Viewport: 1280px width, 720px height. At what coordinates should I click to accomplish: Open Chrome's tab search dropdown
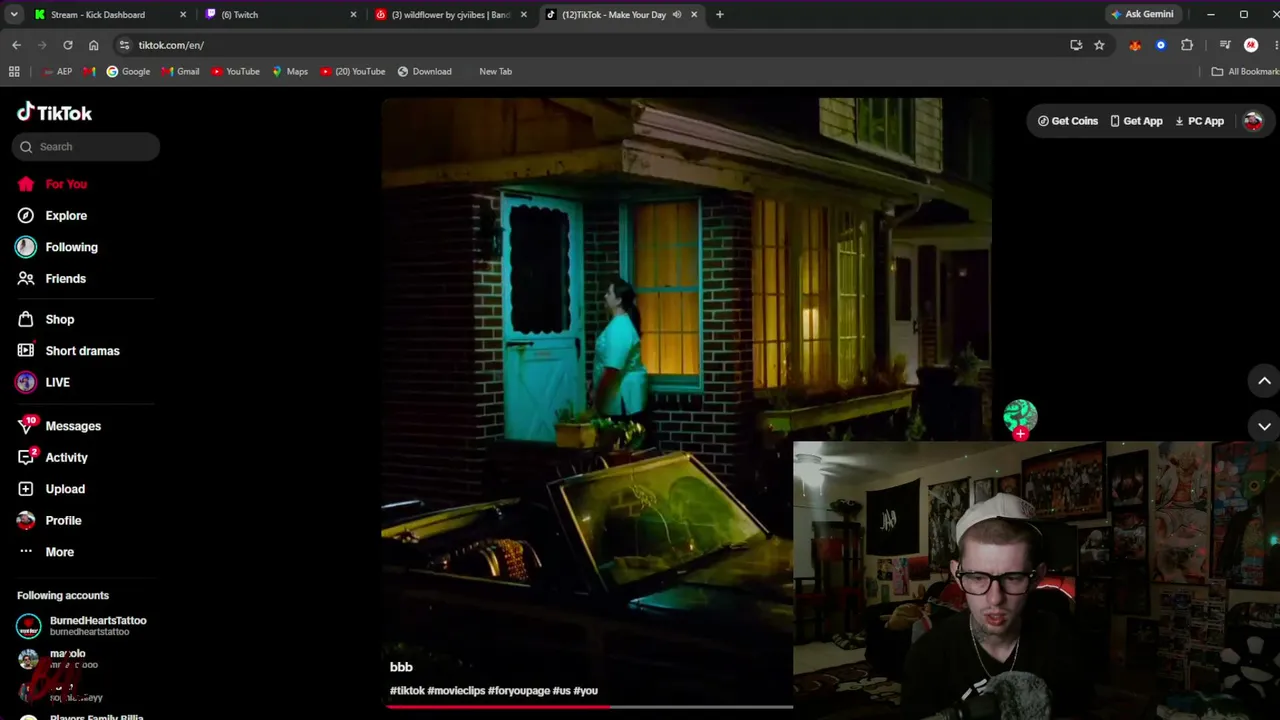pos(14,15)
